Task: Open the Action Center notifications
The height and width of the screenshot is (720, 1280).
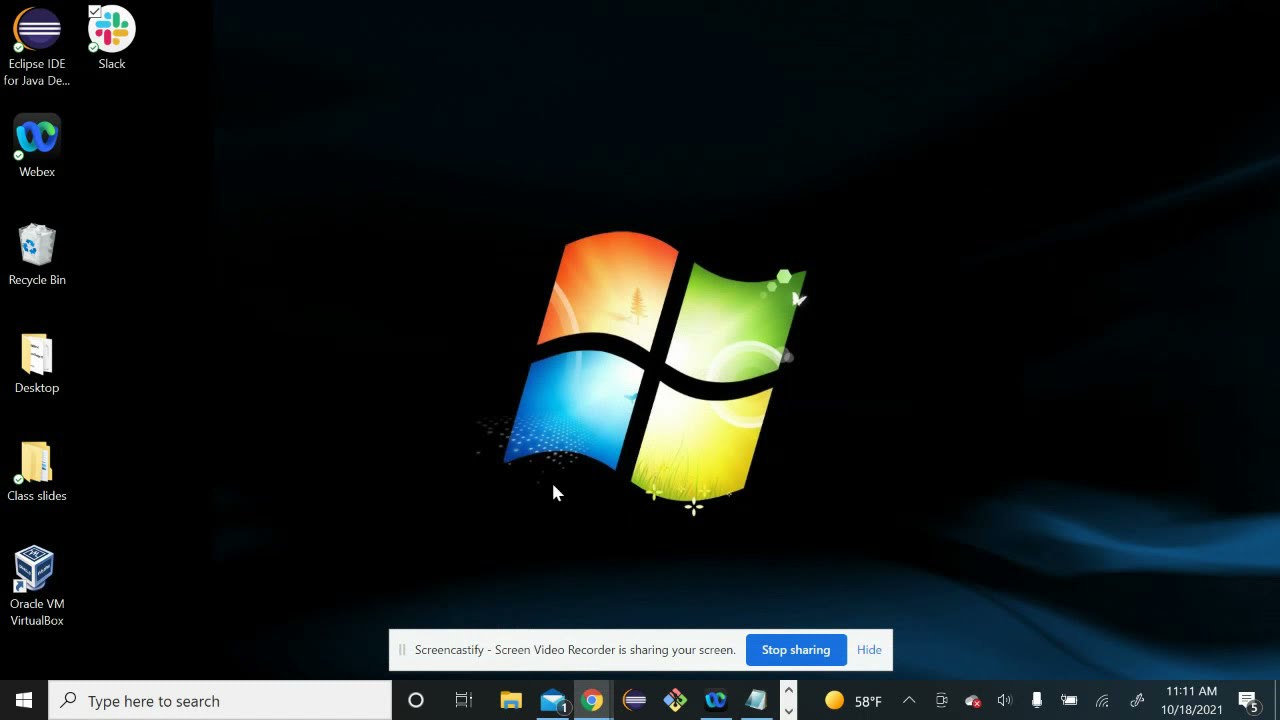Action: (x=1248, y=701)
